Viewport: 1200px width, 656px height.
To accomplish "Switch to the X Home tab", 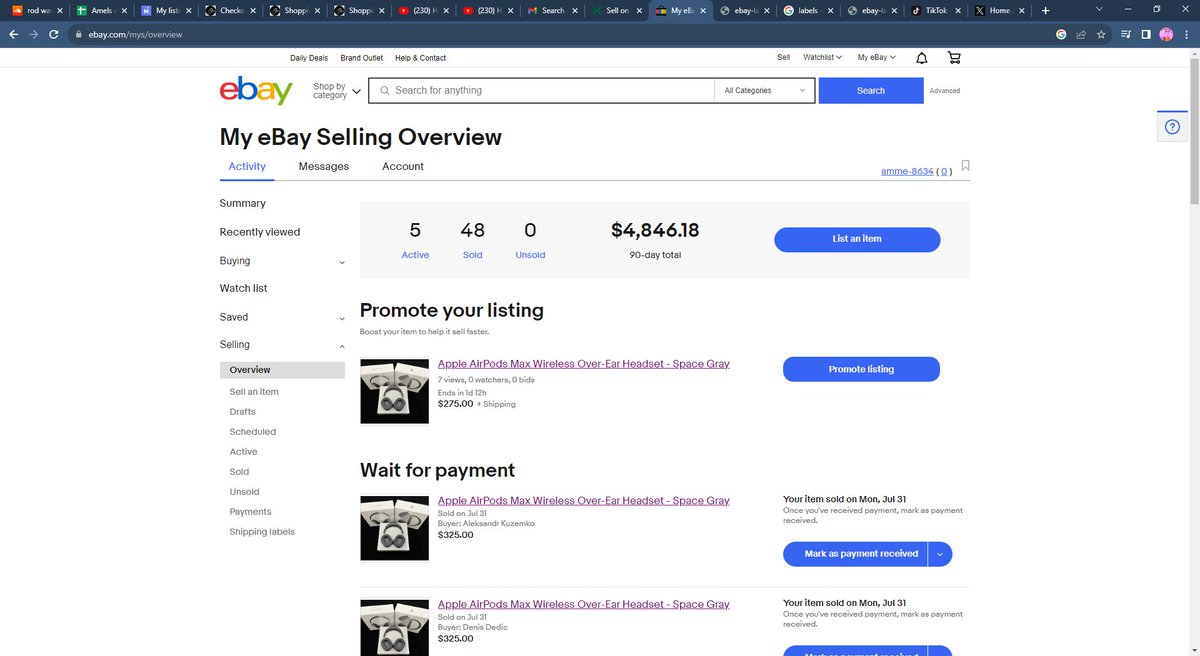I will pyautogui.click(x=1000, y=10).
